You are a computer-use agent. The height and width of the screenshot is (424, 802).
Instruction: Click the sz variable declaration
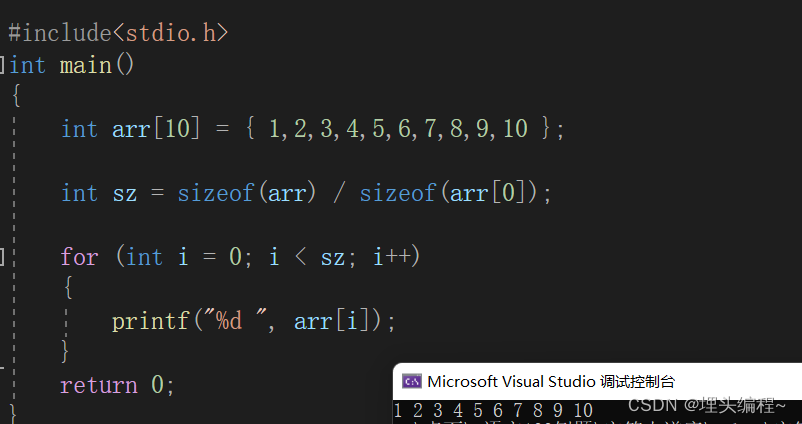[x=125, y=194]
